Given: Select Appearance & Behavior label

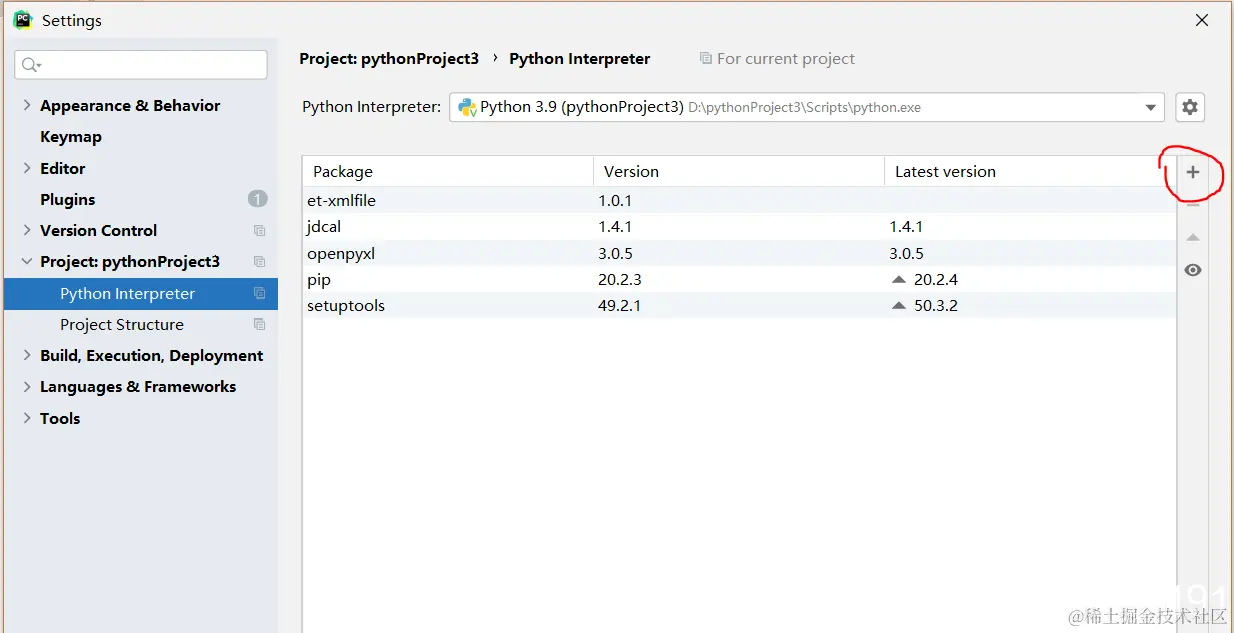Looking at the screenshot, I should click(x=130, y=105).
